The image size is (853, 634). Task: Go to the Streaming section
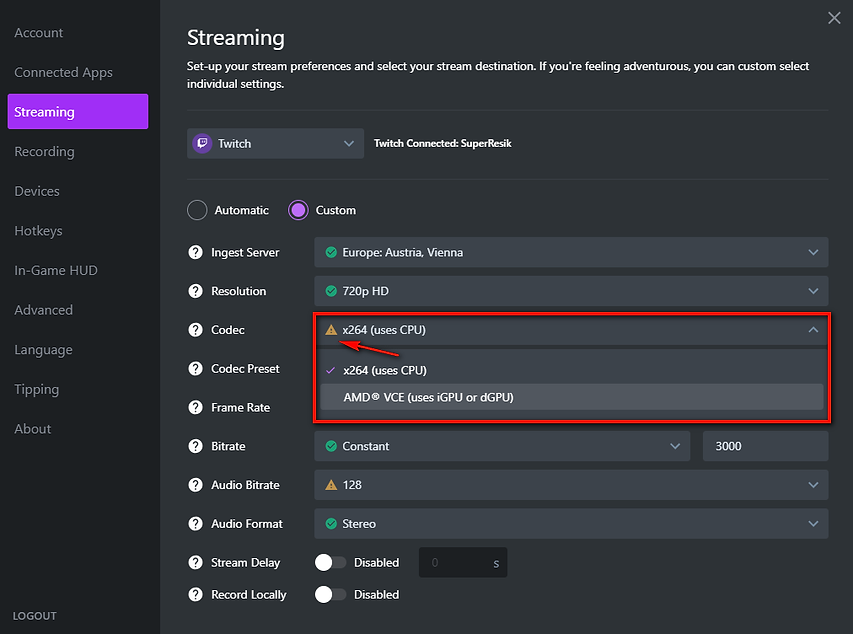pyautogui.click(x=78, y=112)
